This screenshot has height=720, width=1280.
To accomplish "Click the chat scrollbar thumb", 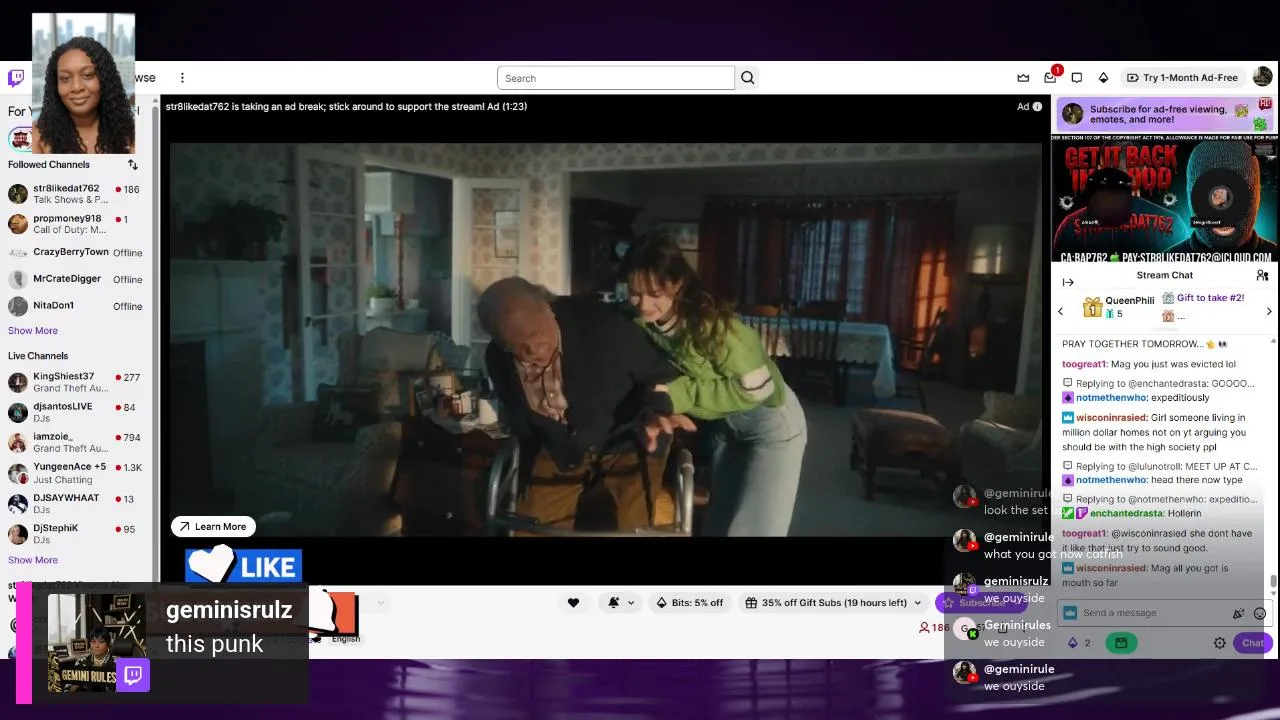I will (1273, 582).
